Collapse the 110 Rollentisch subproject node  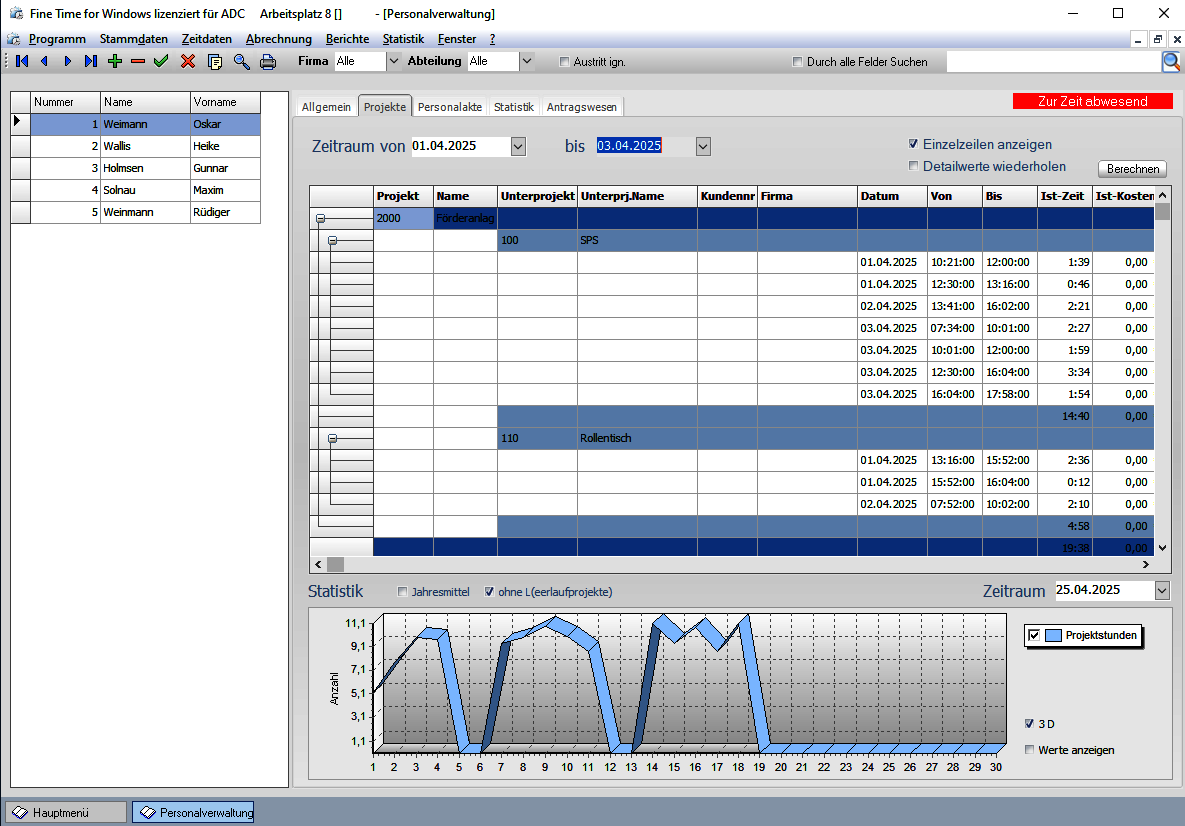pos(333,438)
